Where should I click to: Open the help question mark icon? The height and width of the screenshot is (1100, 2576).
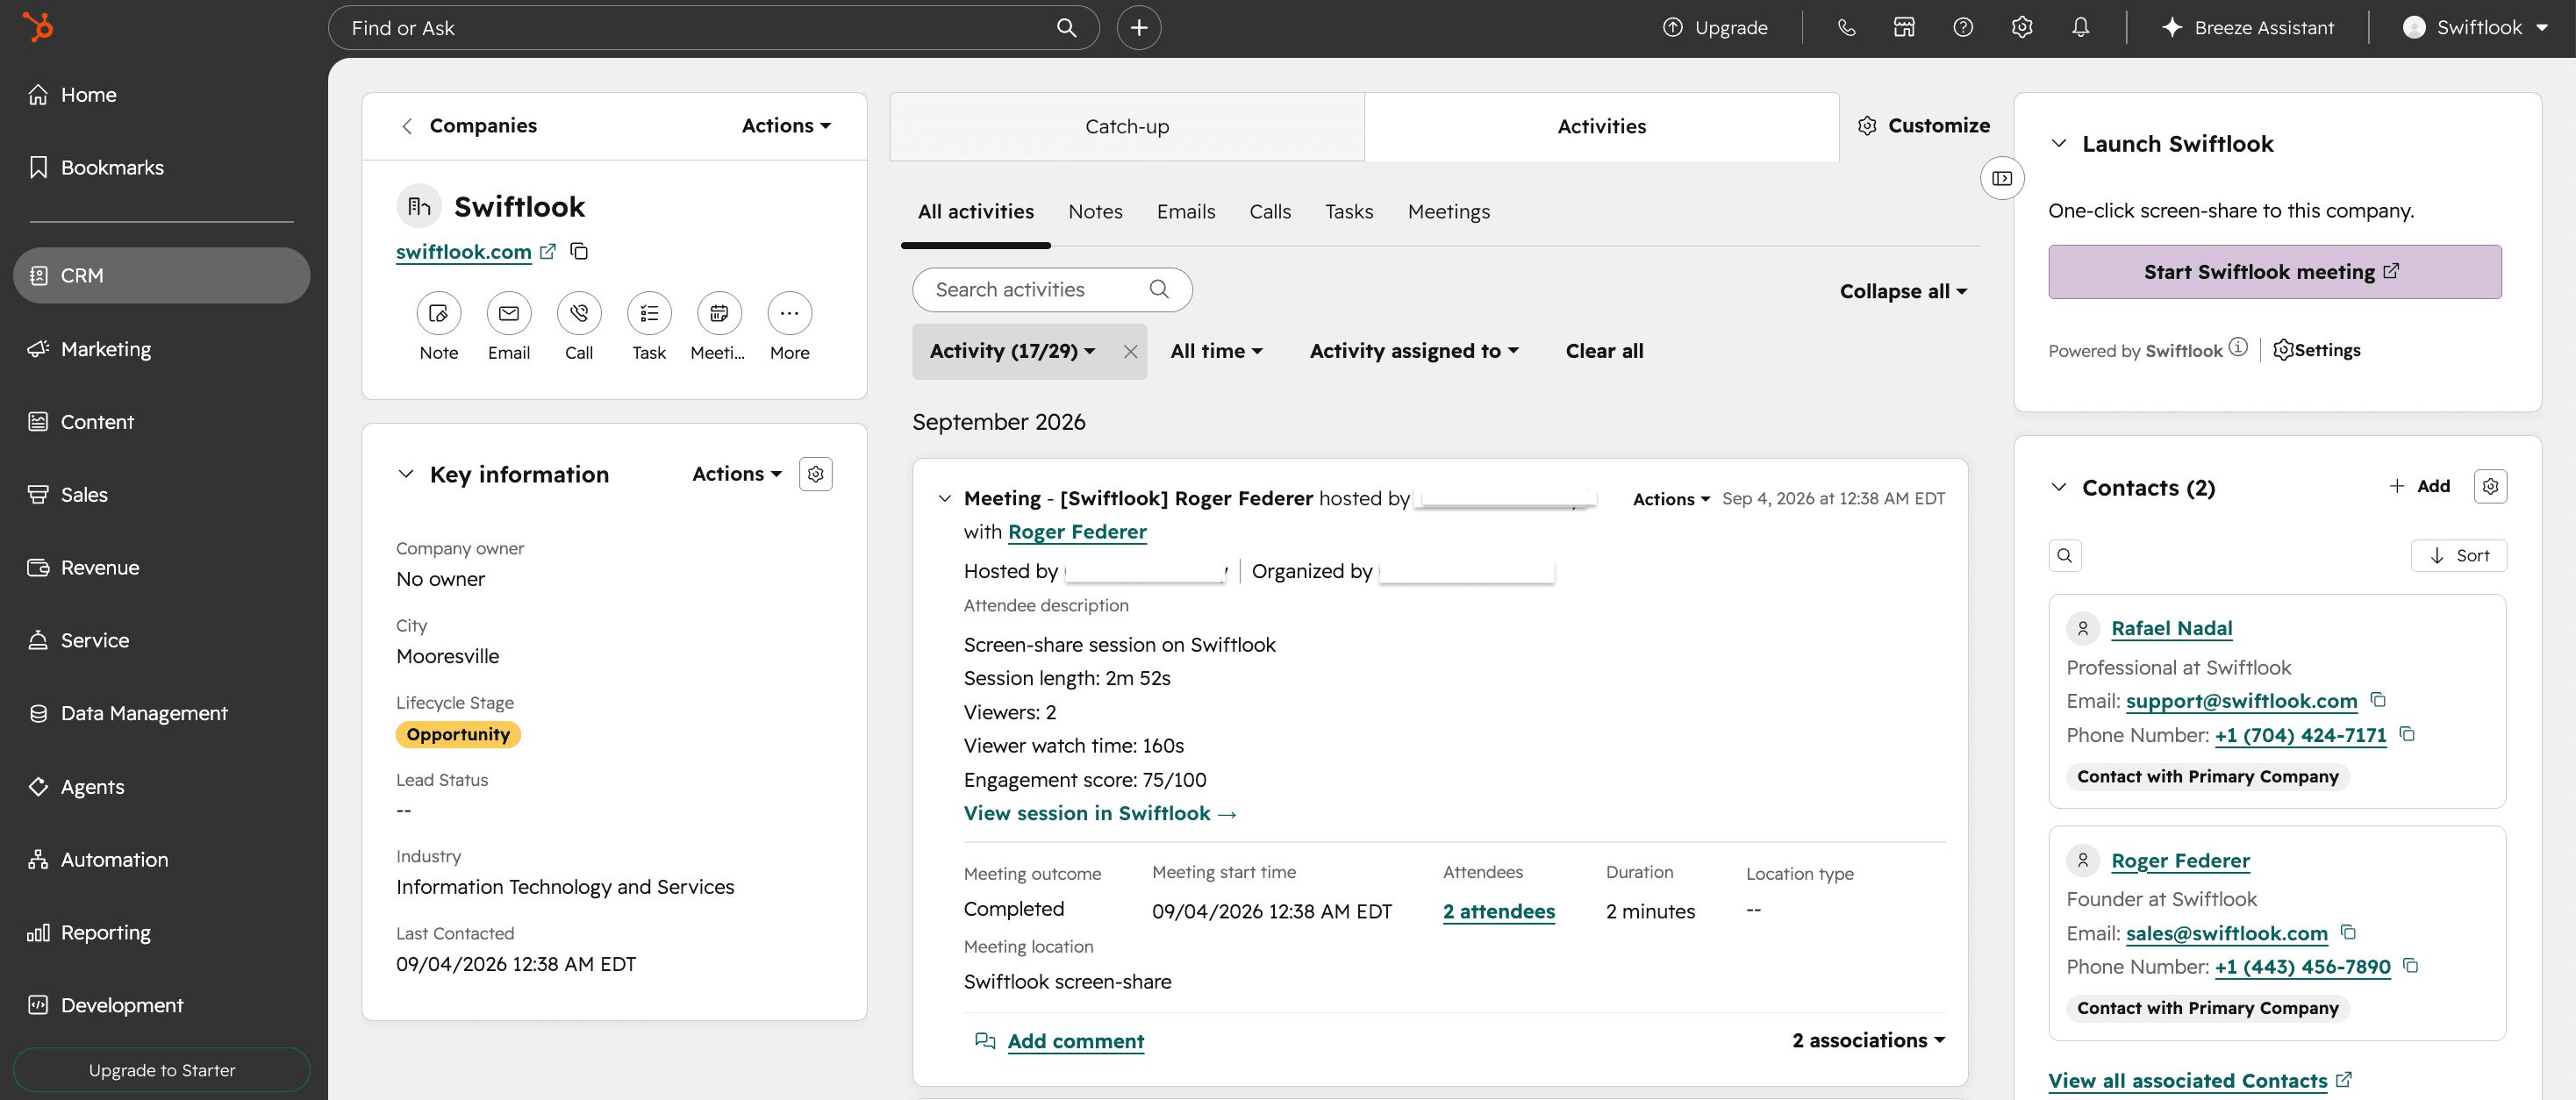1963,28
